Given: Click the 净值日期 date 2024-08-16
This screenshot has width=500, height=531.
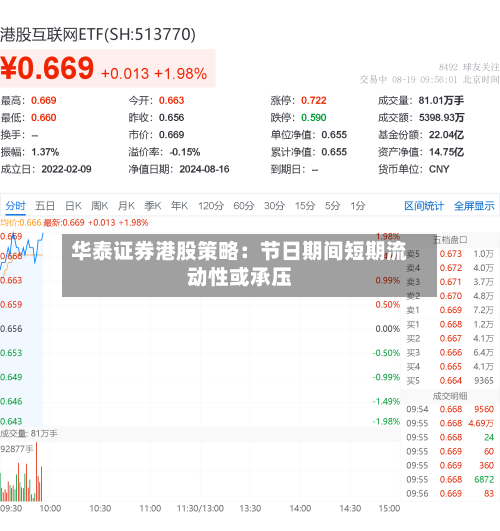Looking at the screenshot, I should pyautogui.click(x=204, y=169).
